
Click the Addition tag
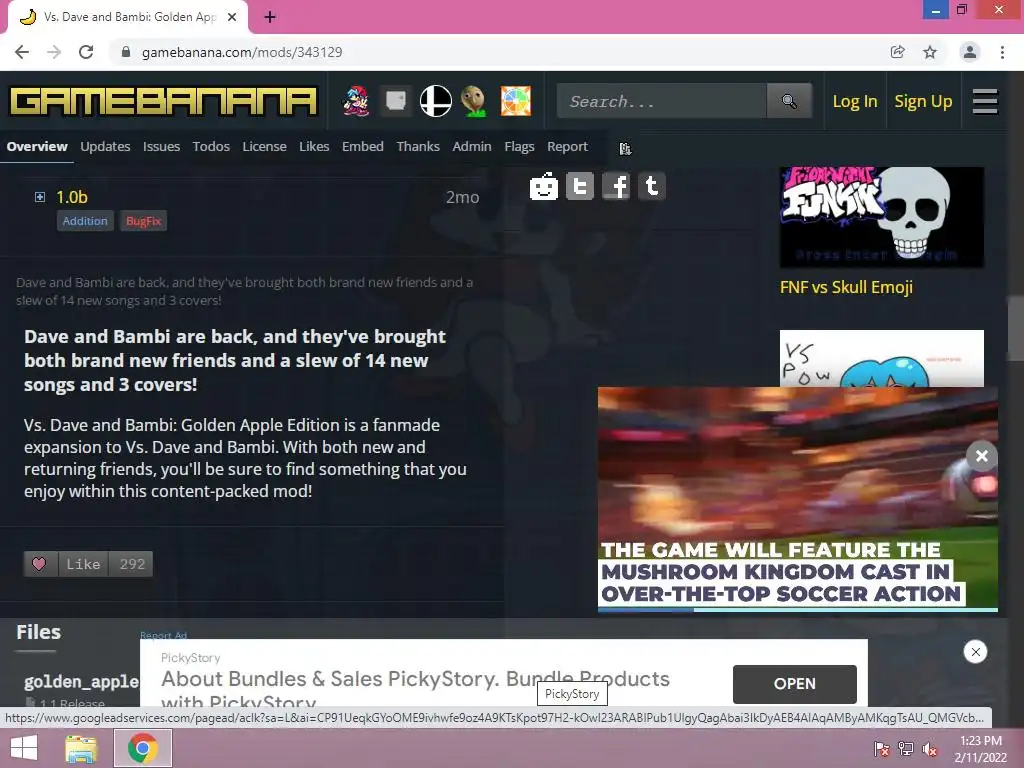click(85, 221)
